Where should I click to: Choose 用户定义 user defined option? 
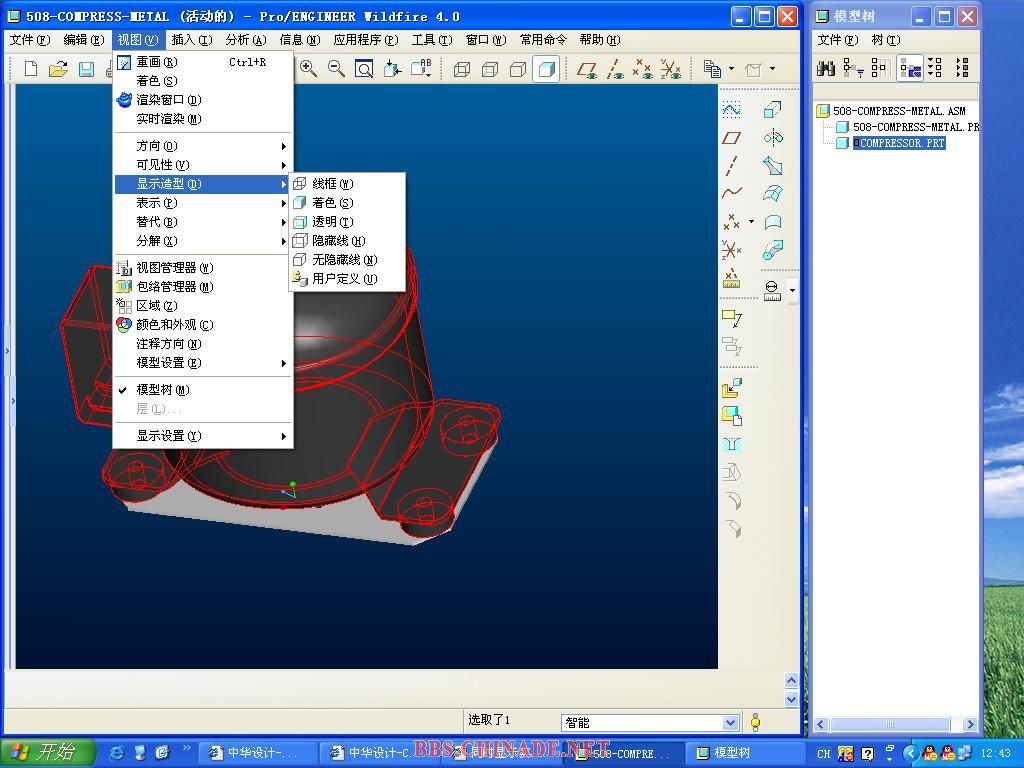click(347, 279)
